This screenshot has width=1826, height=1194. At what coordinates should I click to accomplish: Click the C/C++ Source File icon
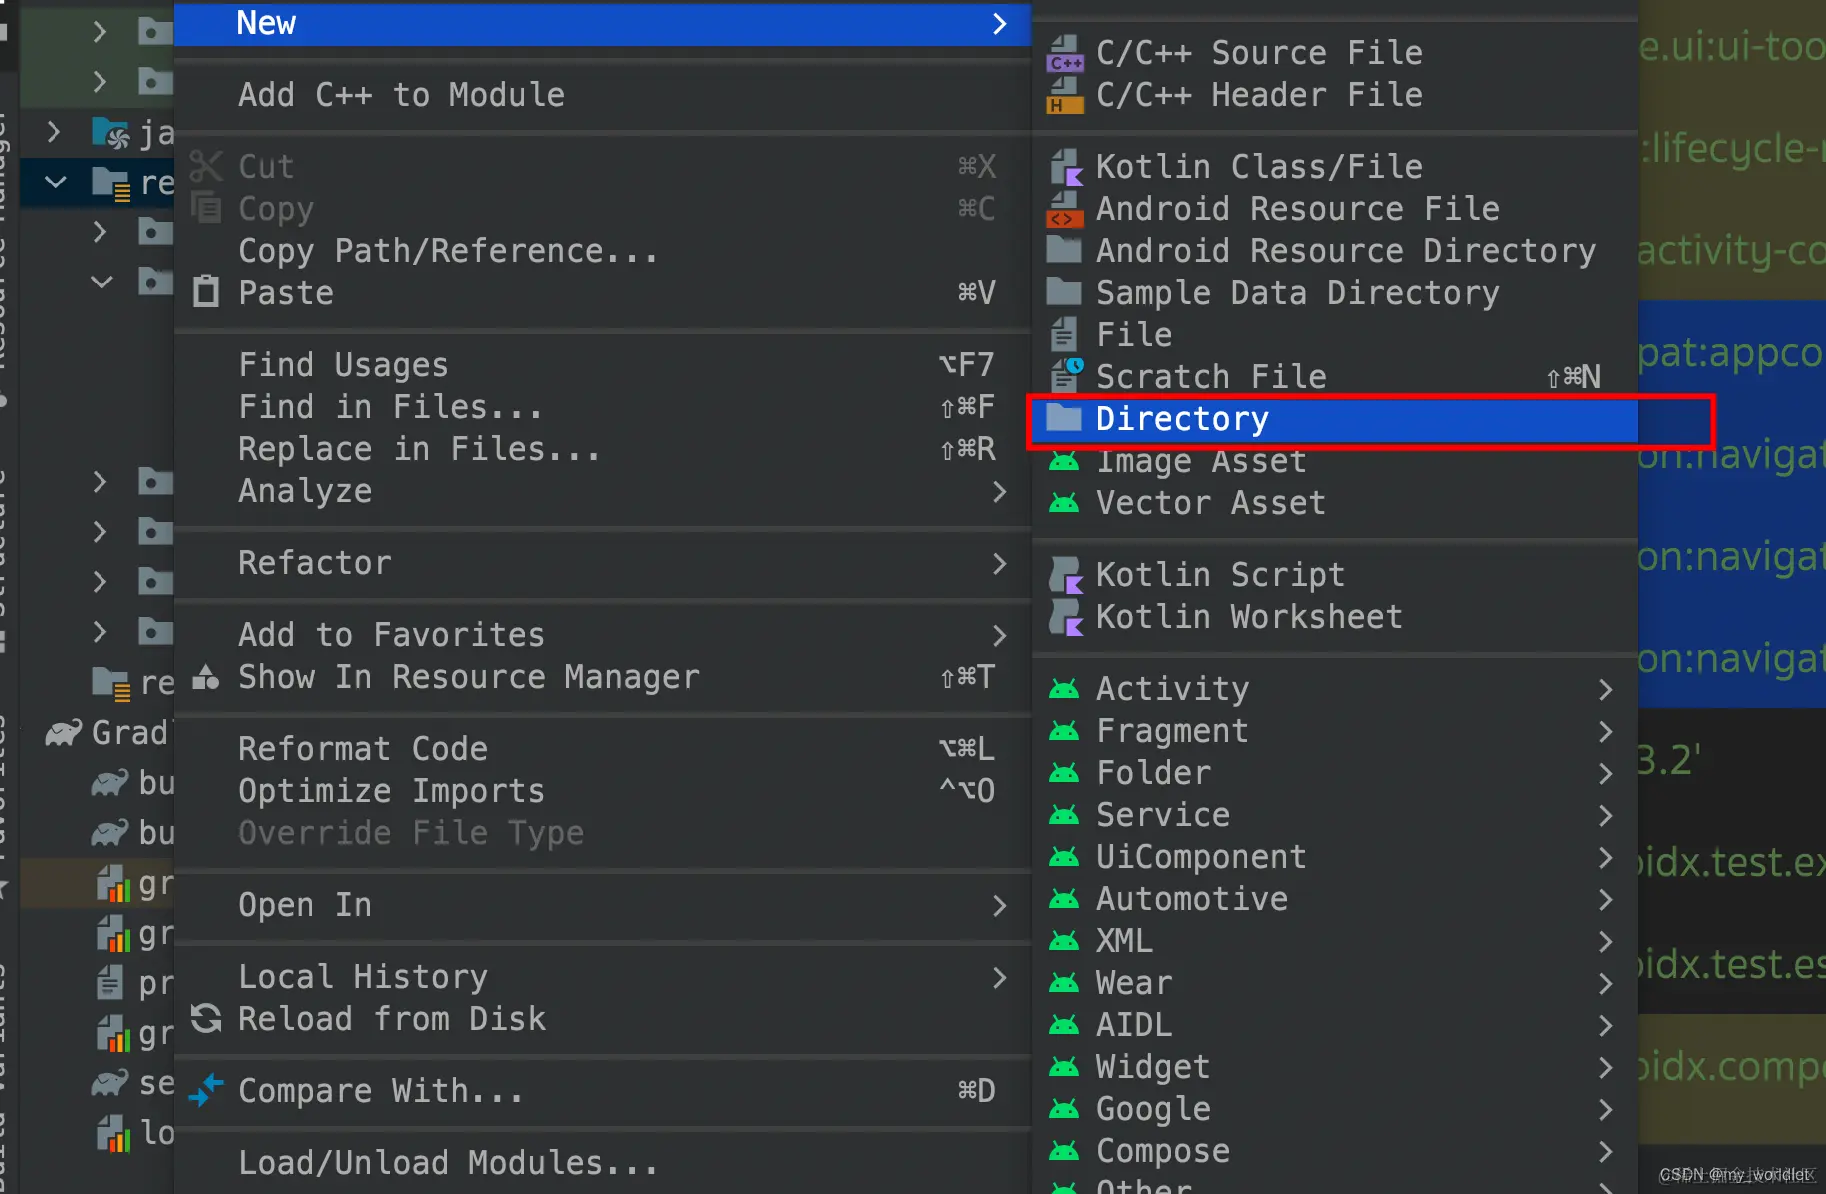pyautogui.click(x=1065, y=53)
